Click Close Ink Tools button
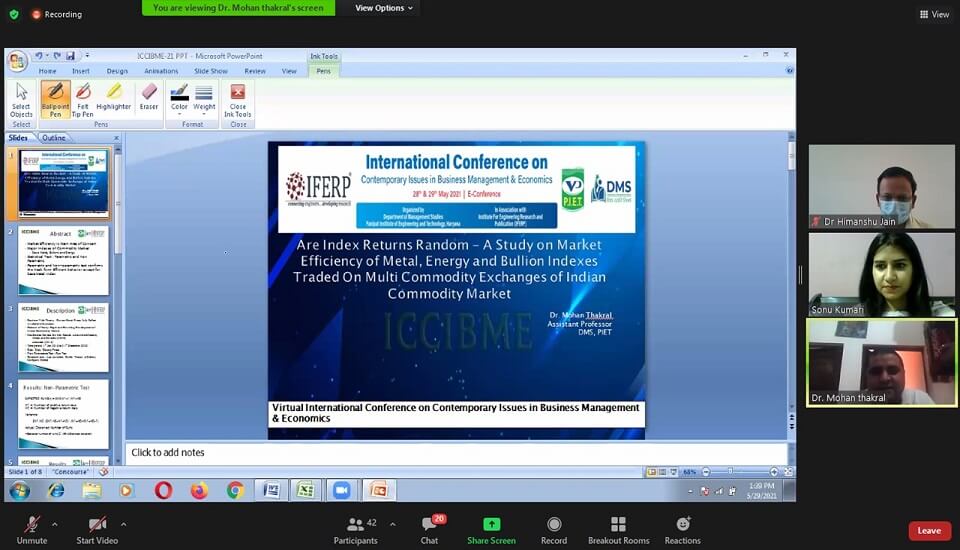The image size is (960, 550). click(x=238, y=99)
